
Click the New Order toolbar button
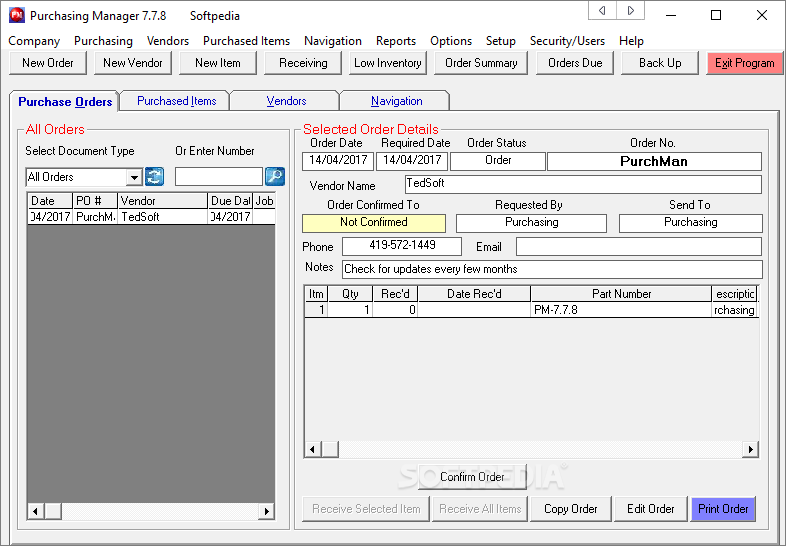pyautogui.click(x=48, y=63)
